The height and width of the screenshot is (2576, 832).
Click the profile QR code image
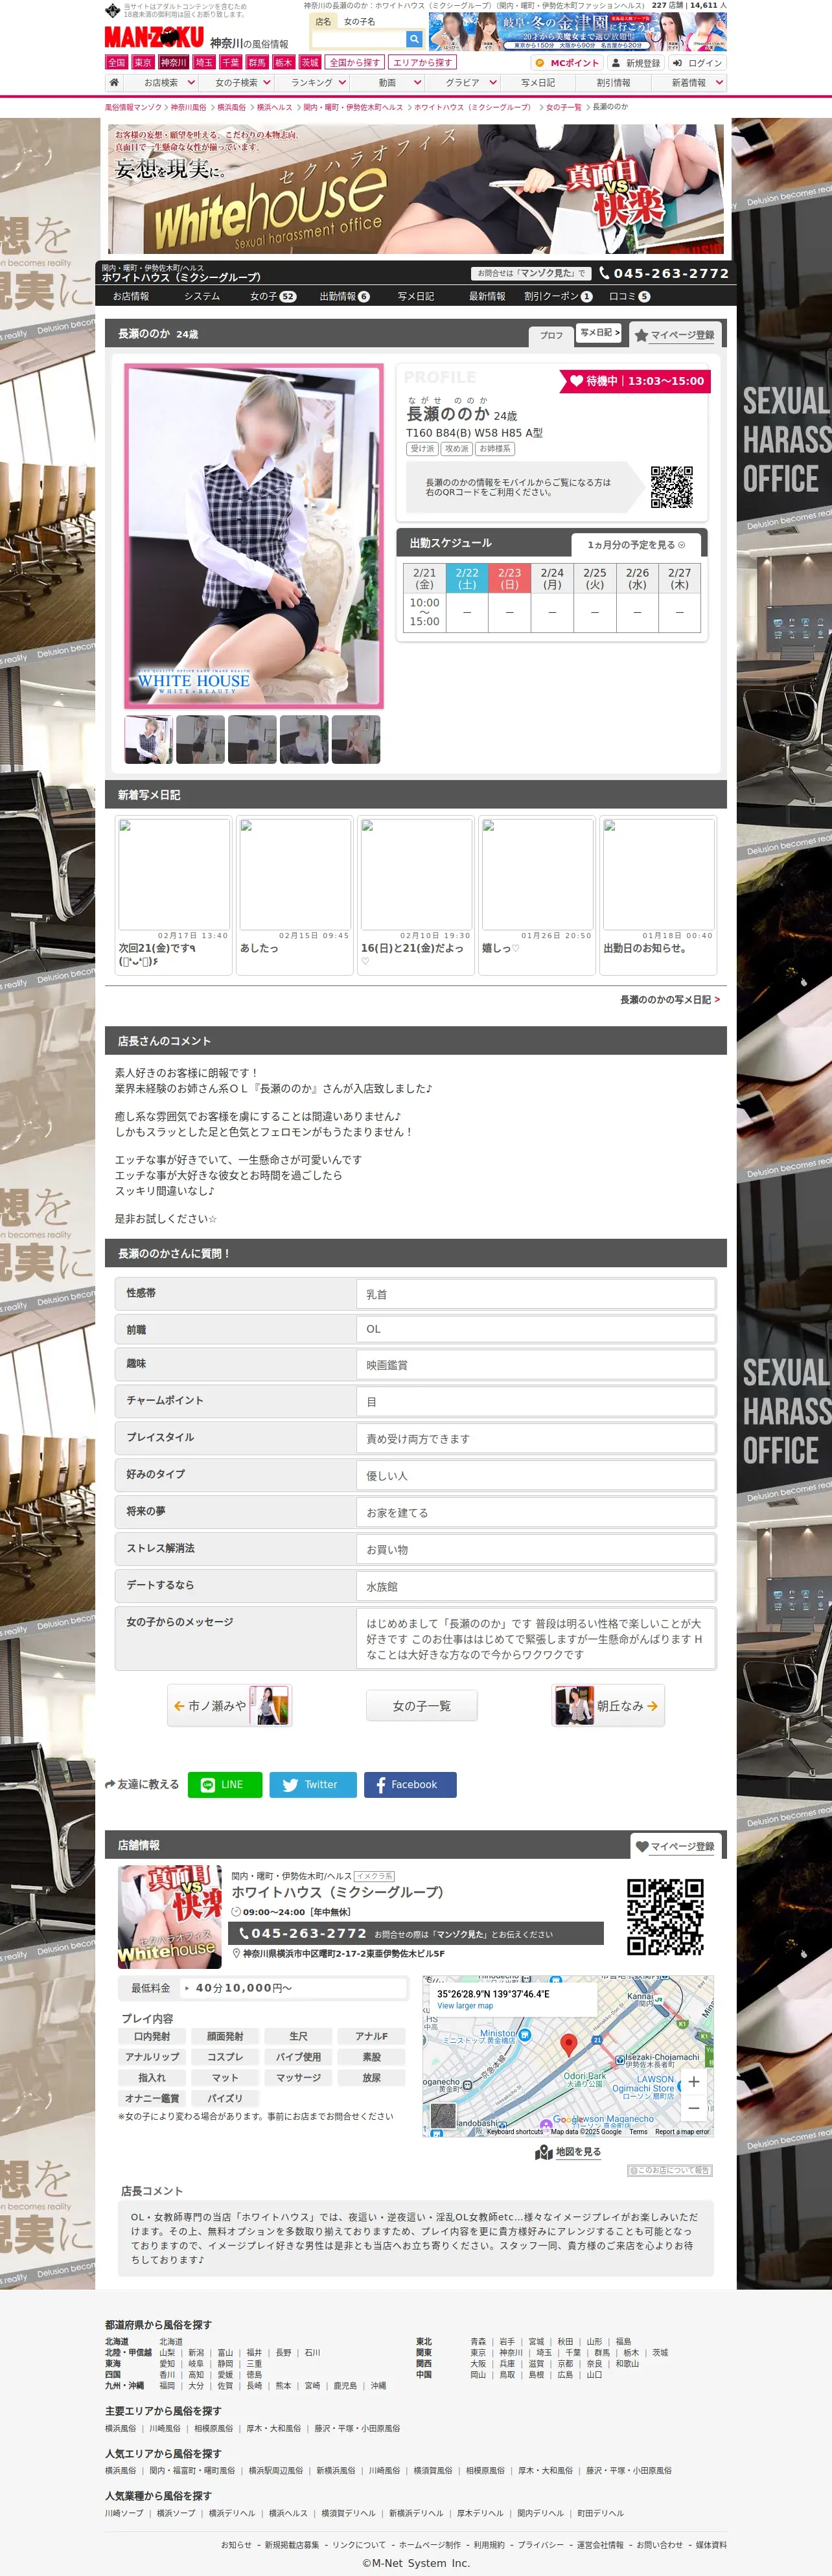pyautogui.click(x=672, y=488)
